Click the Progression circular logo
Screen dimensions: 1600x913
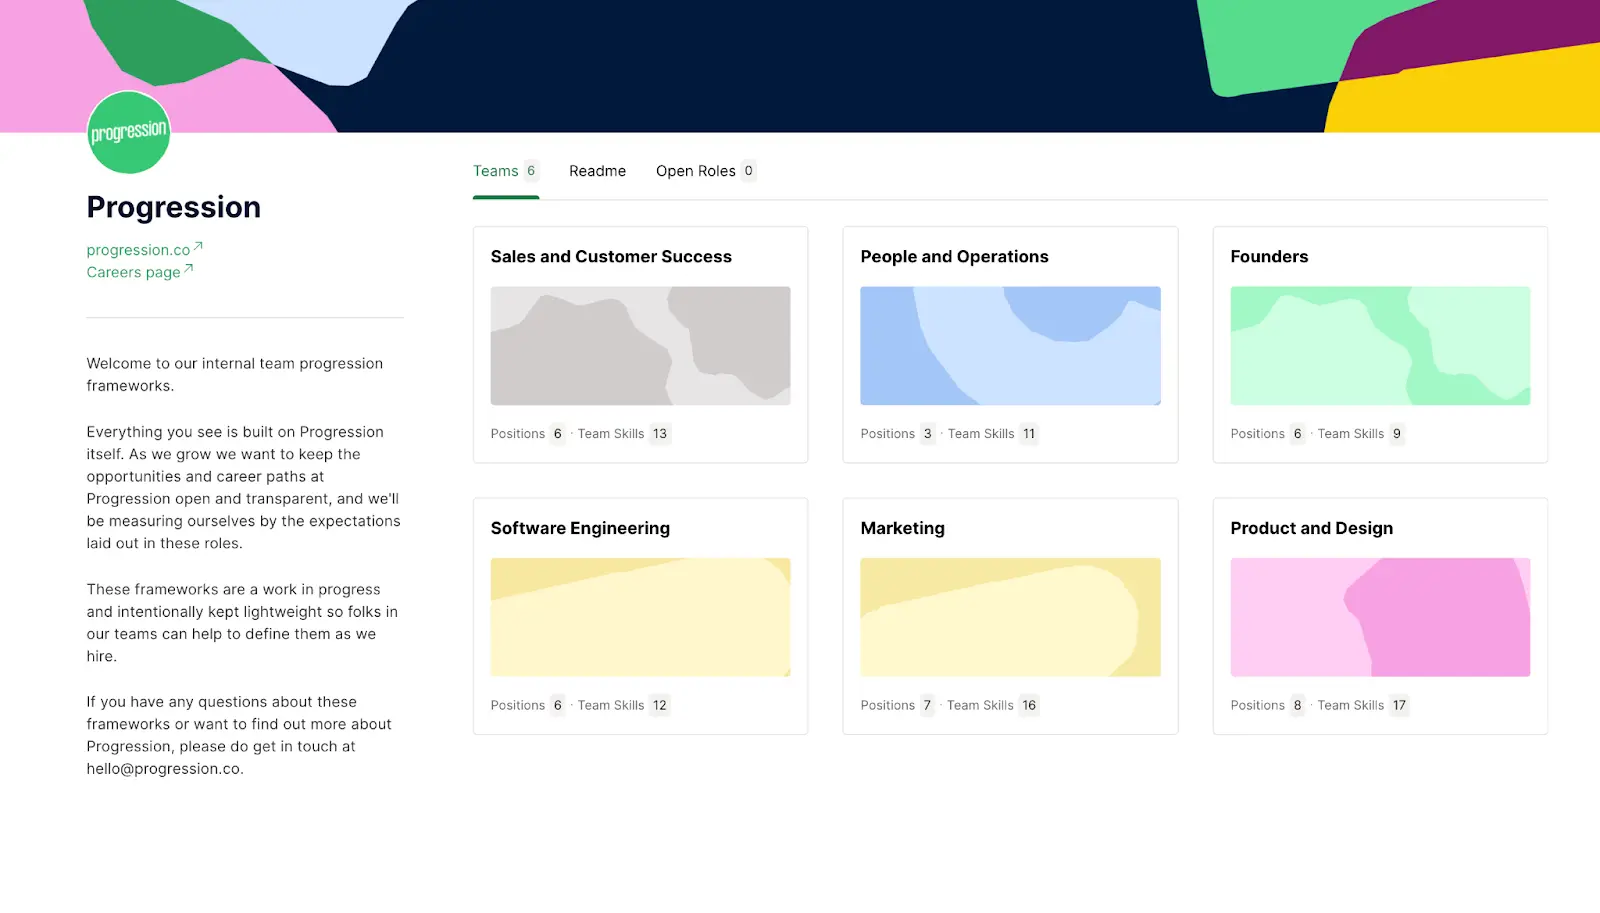point(128,131)
